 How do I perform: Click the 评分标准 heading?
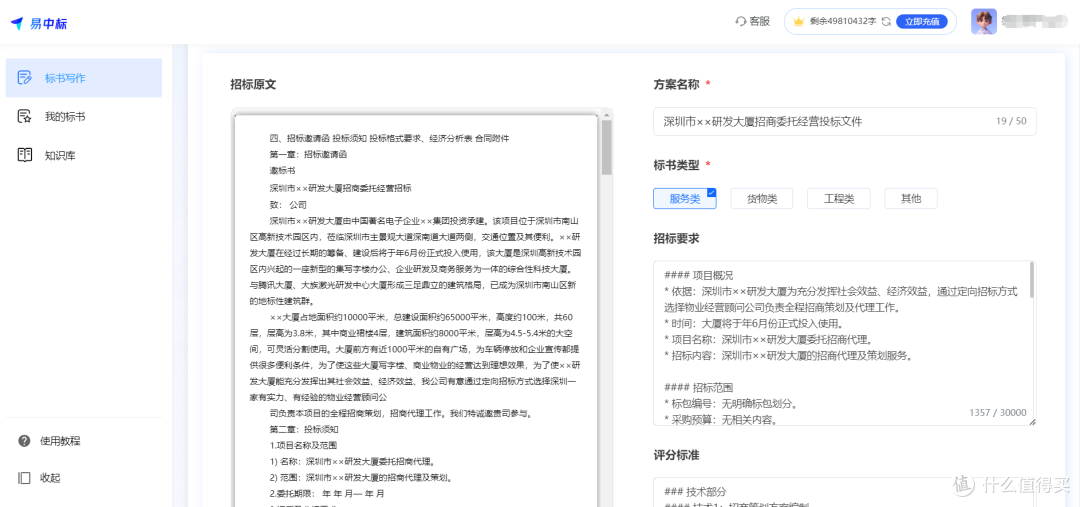pyautogui.click(x=676, y=455)
